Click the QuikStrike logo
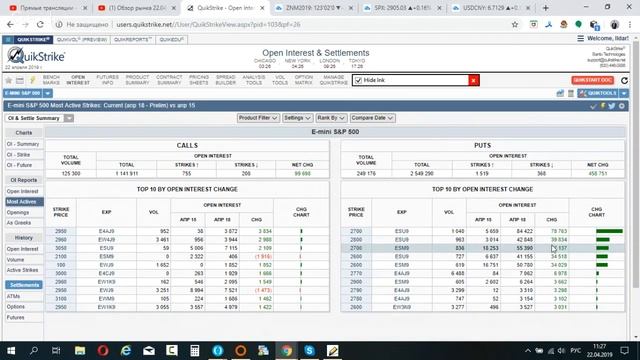The width and height of the screenshot is (640, 360). coord(36,56)
